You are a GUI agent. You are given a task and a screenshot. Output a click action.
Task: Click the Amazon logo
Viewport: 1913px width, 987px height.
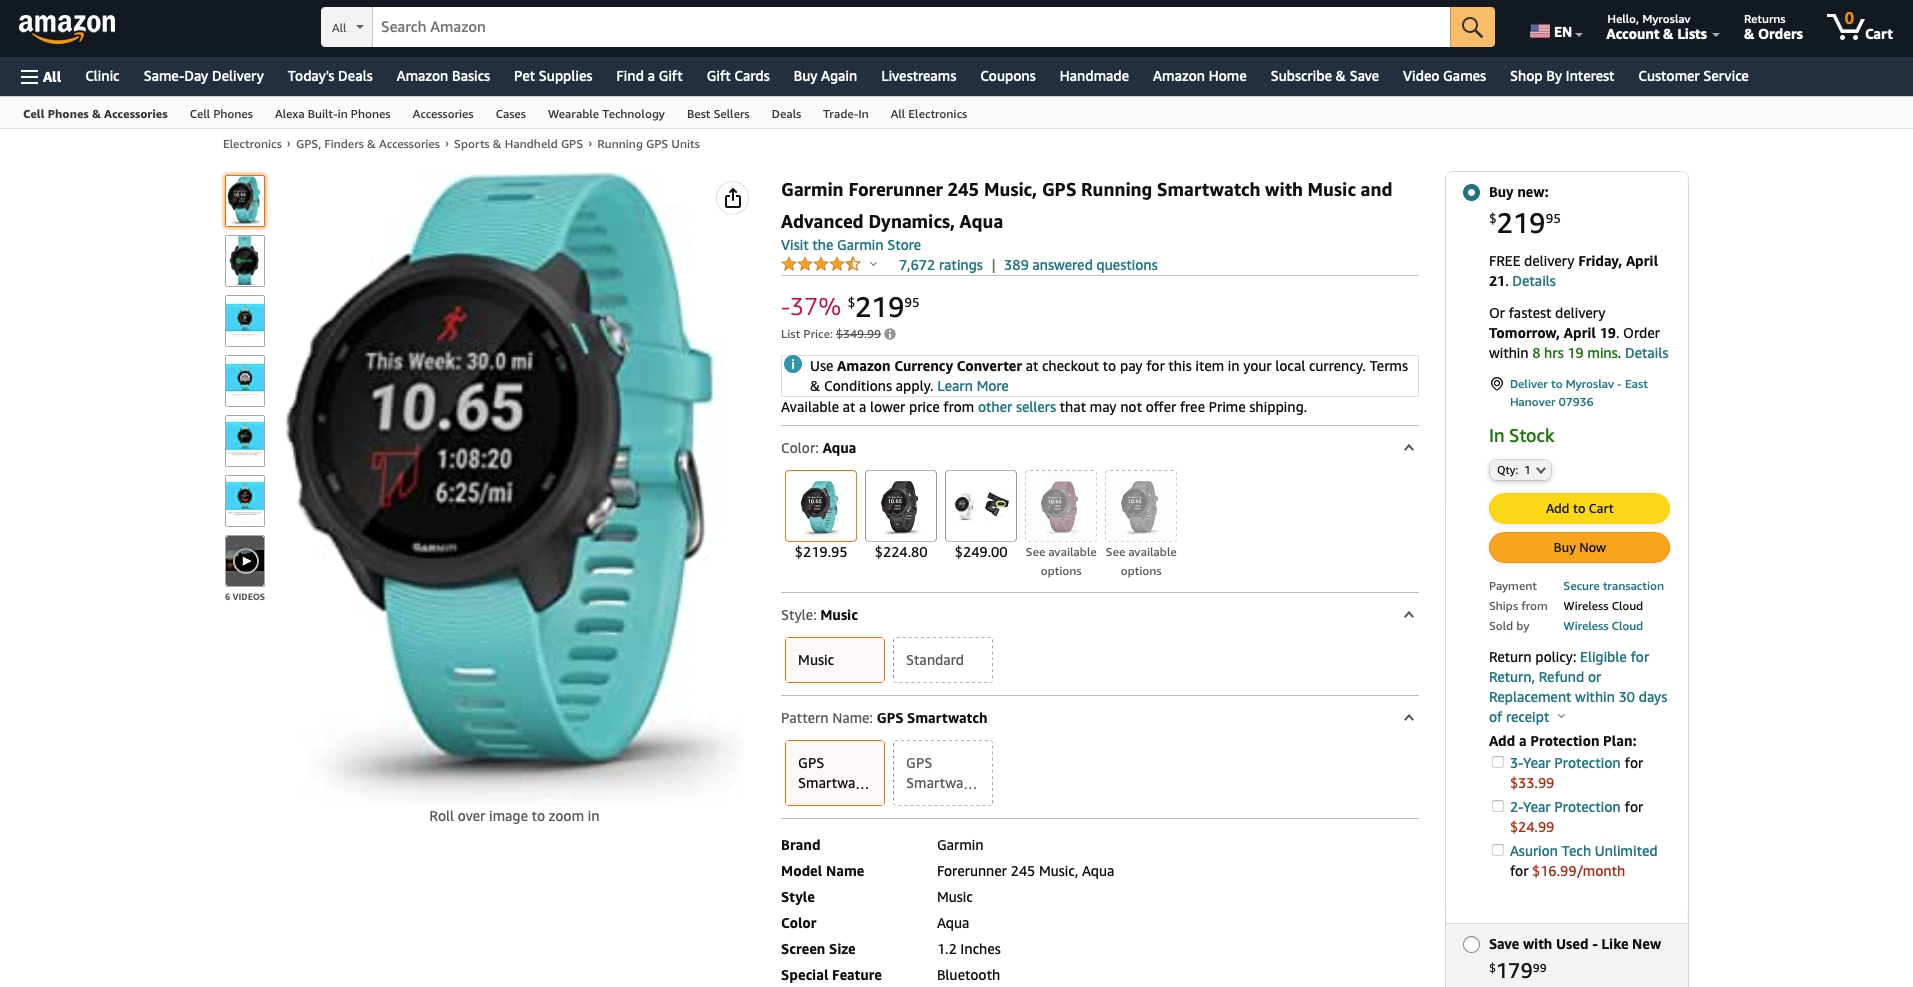[x=67, y=28]
